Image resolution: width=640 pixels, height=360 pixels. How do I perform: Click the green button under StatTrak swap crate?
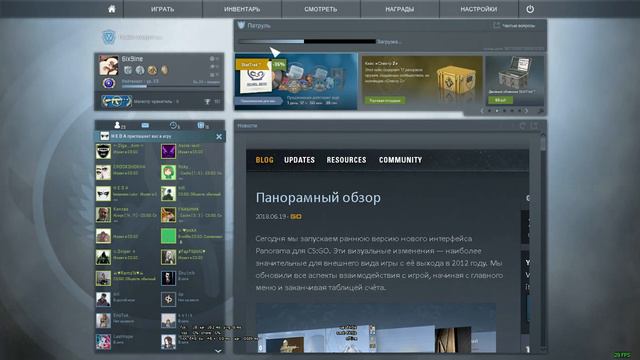(x=500, y=100)
